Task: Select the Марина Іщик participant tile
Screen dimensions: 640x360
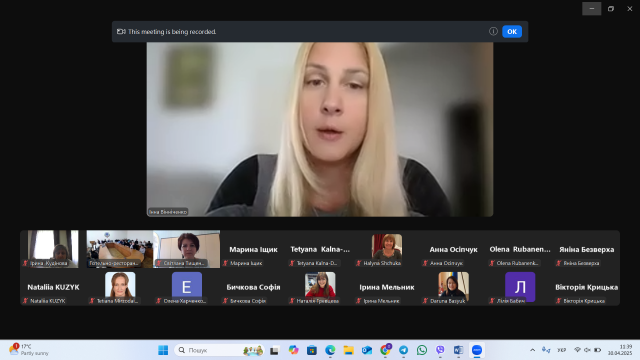Action: pos(253,249)
